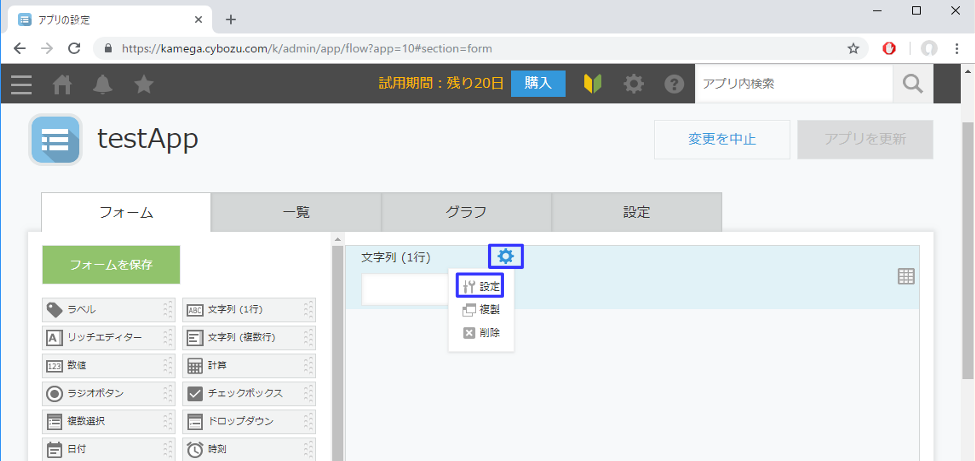Click the testApp title text
Viewport: 975px width, 461px height.
point(147,139)
